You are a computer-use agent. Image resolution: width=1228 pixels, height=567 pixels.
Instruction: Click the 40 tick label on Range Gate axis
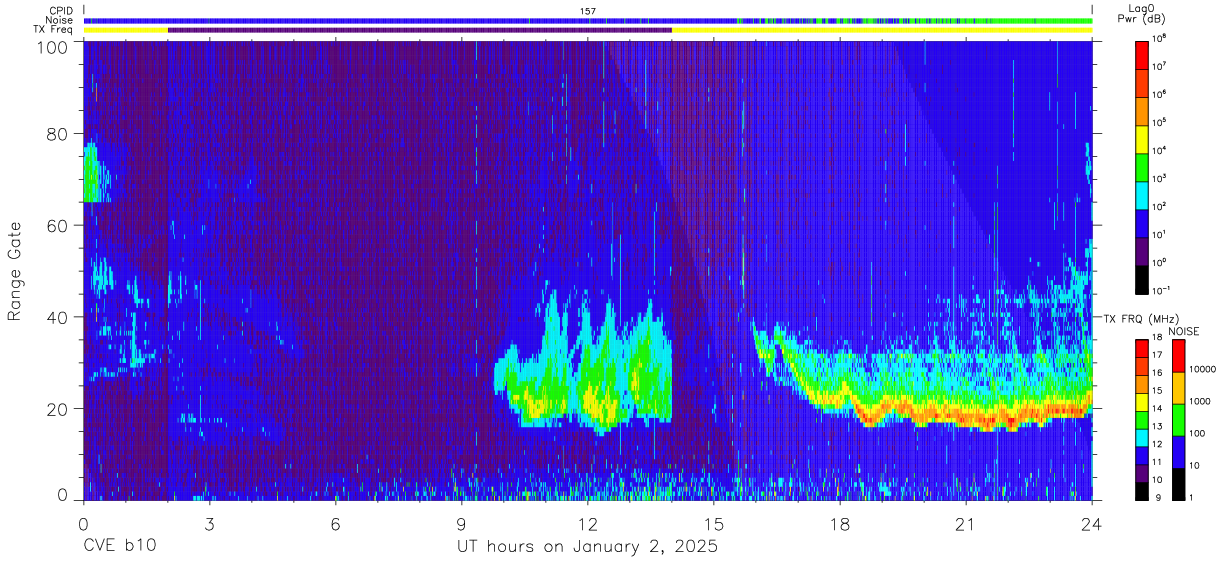click(56, 317)
